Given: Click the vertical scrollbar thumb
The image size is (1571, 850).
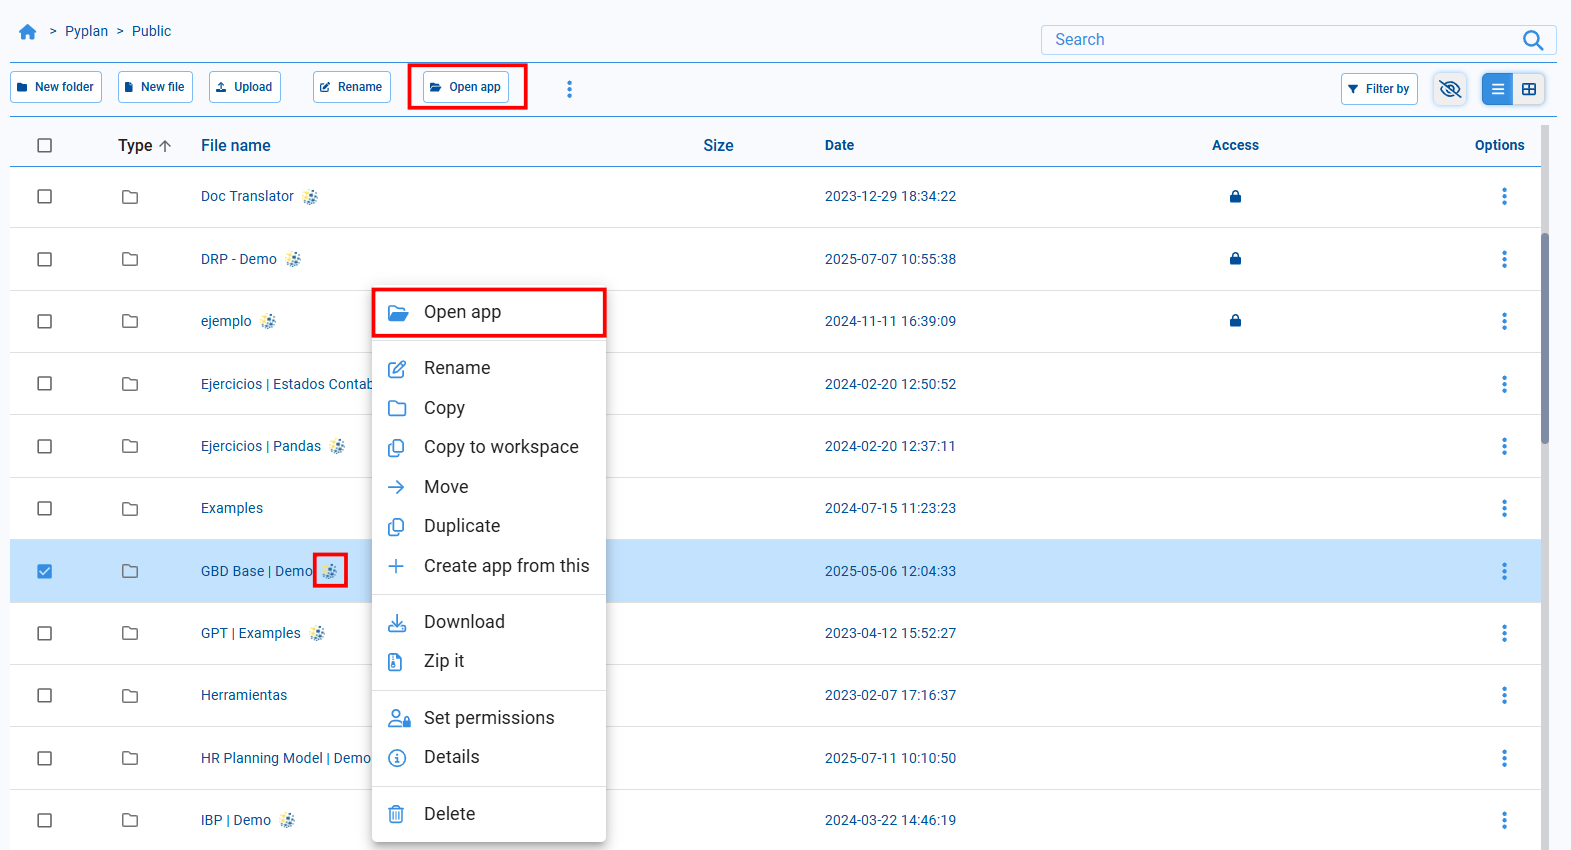Looking at the screenshot, I should pos(1544,340).
